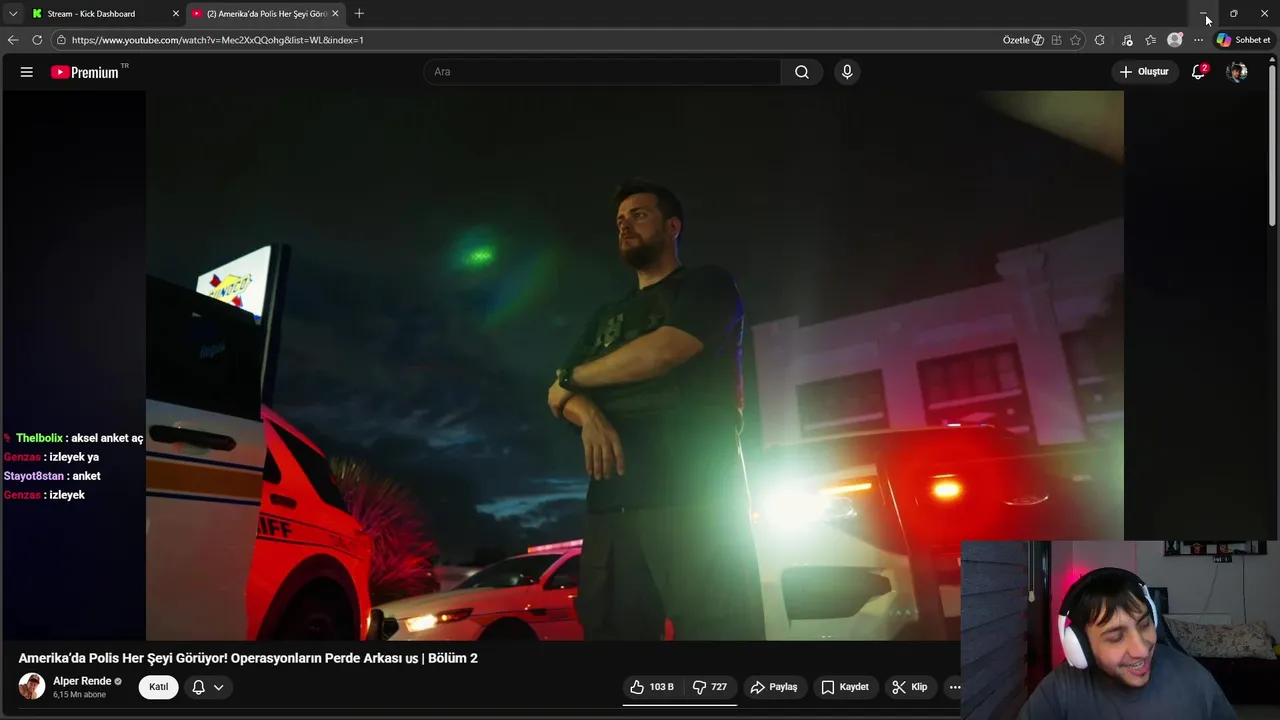Click chat message "izleyek ya"

click(x=74, y=457)
